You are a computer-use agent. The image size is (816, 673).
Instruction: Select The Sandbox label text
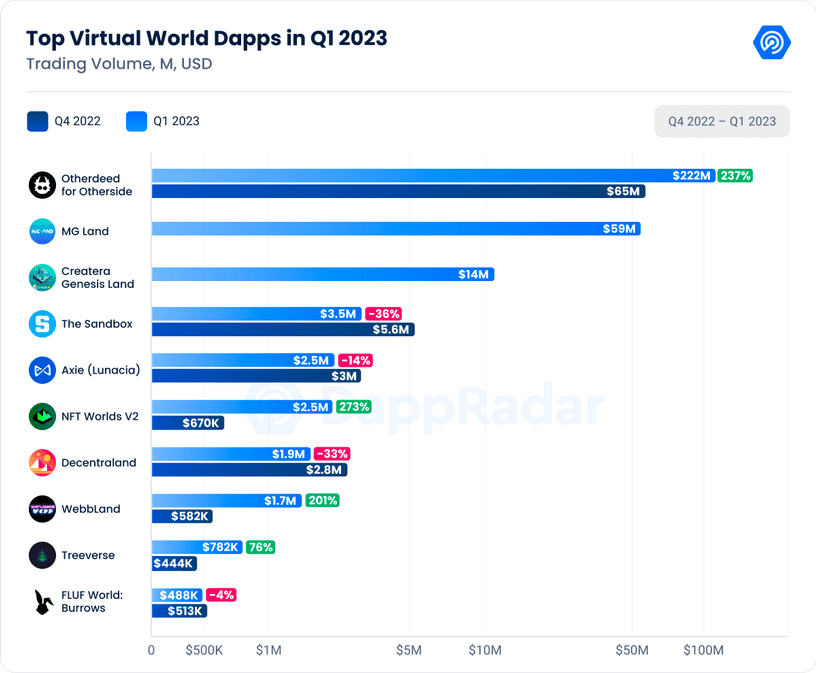96,324
